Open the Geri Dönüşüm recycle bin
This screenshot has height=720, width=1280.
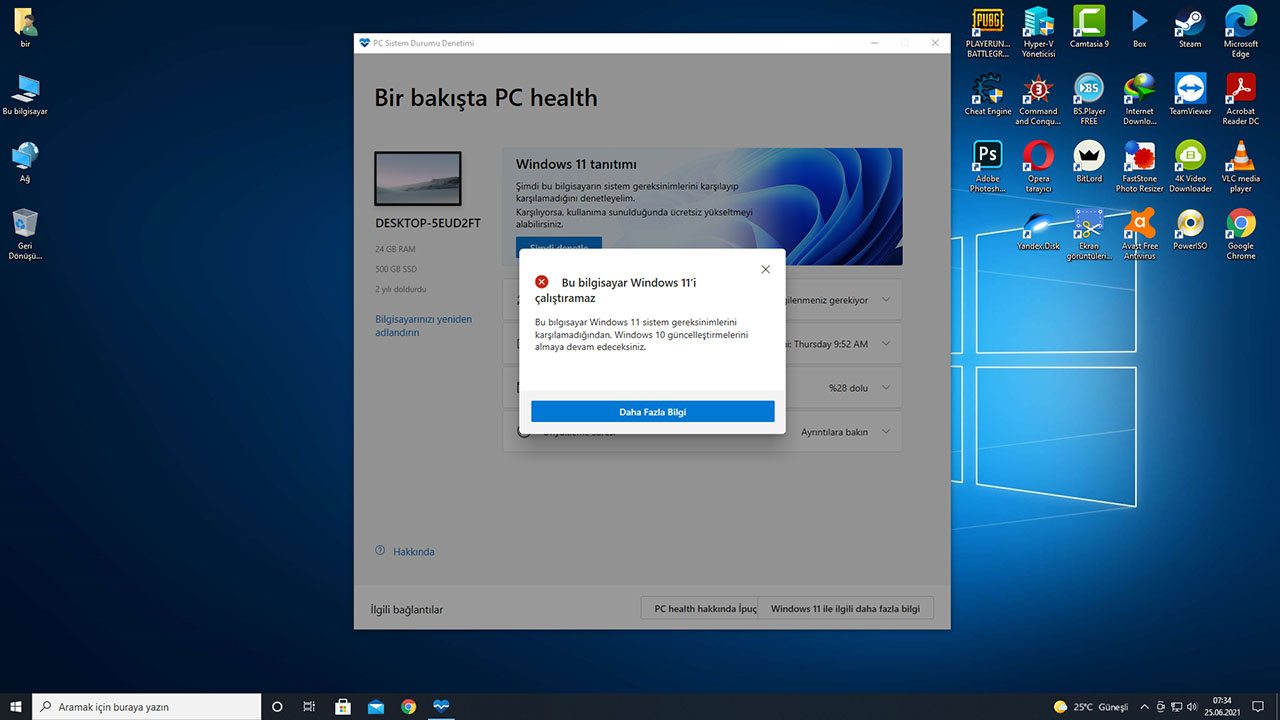pyautogui.click(x=25, y=224)
